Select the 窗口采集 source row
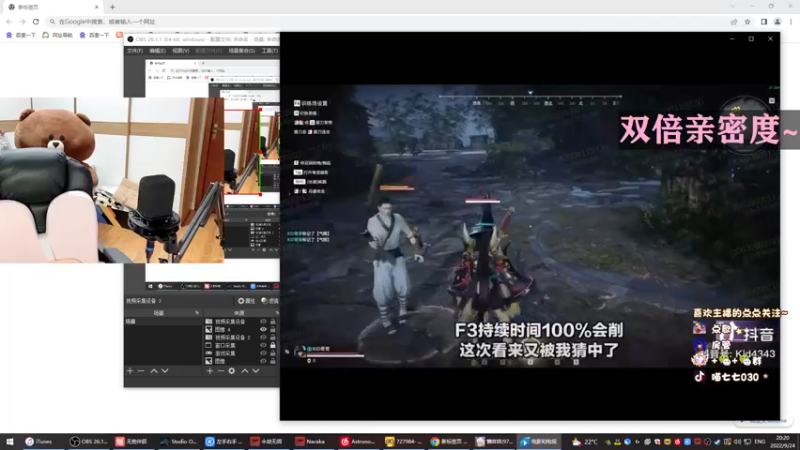The height and width of the screenshot is (450, 800). pos(241,345)
